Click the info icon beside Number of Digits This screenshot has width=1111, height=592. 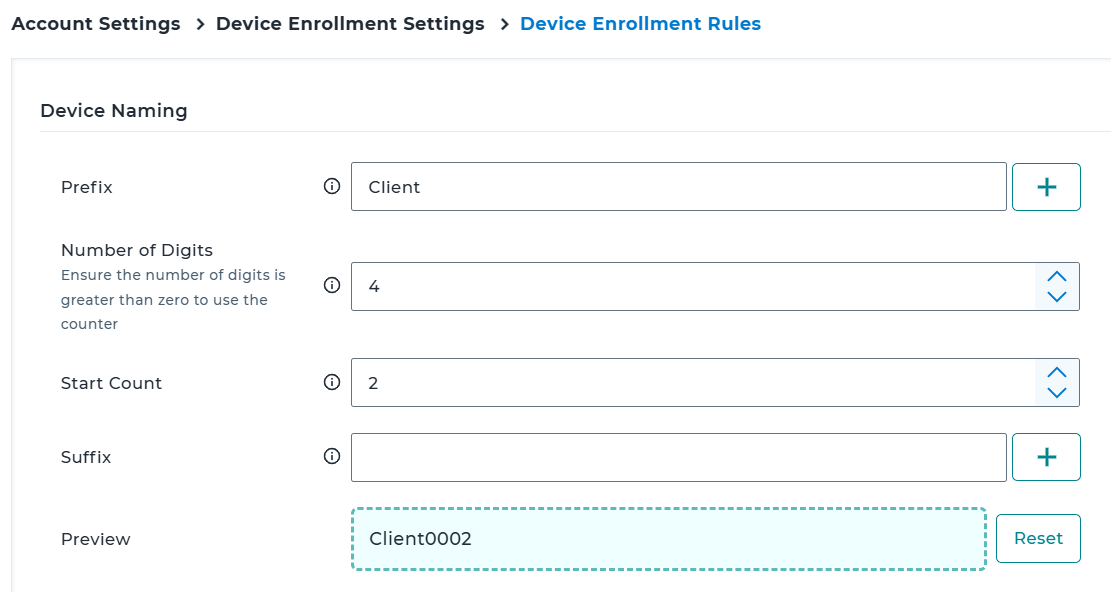[x=332, y=286]
